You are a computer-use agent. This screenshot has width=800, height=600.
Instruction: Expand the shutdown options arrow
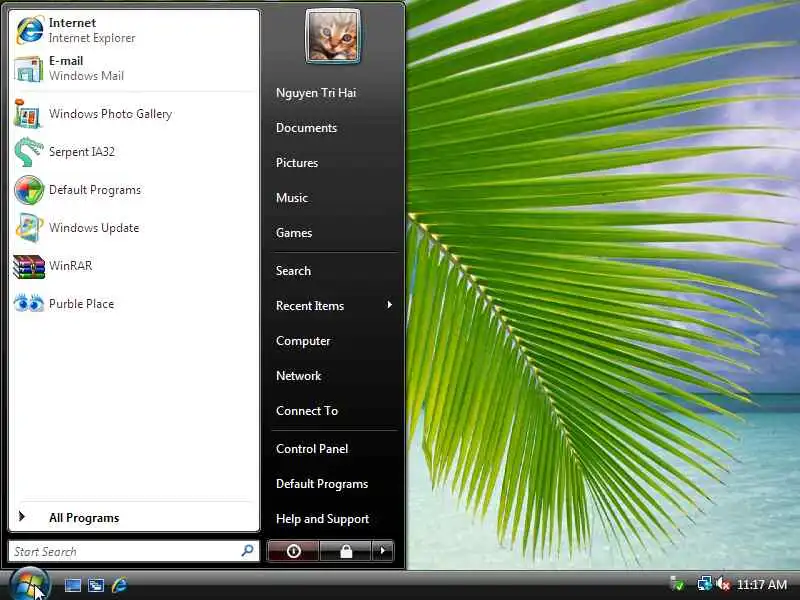[x=383, y=551]
